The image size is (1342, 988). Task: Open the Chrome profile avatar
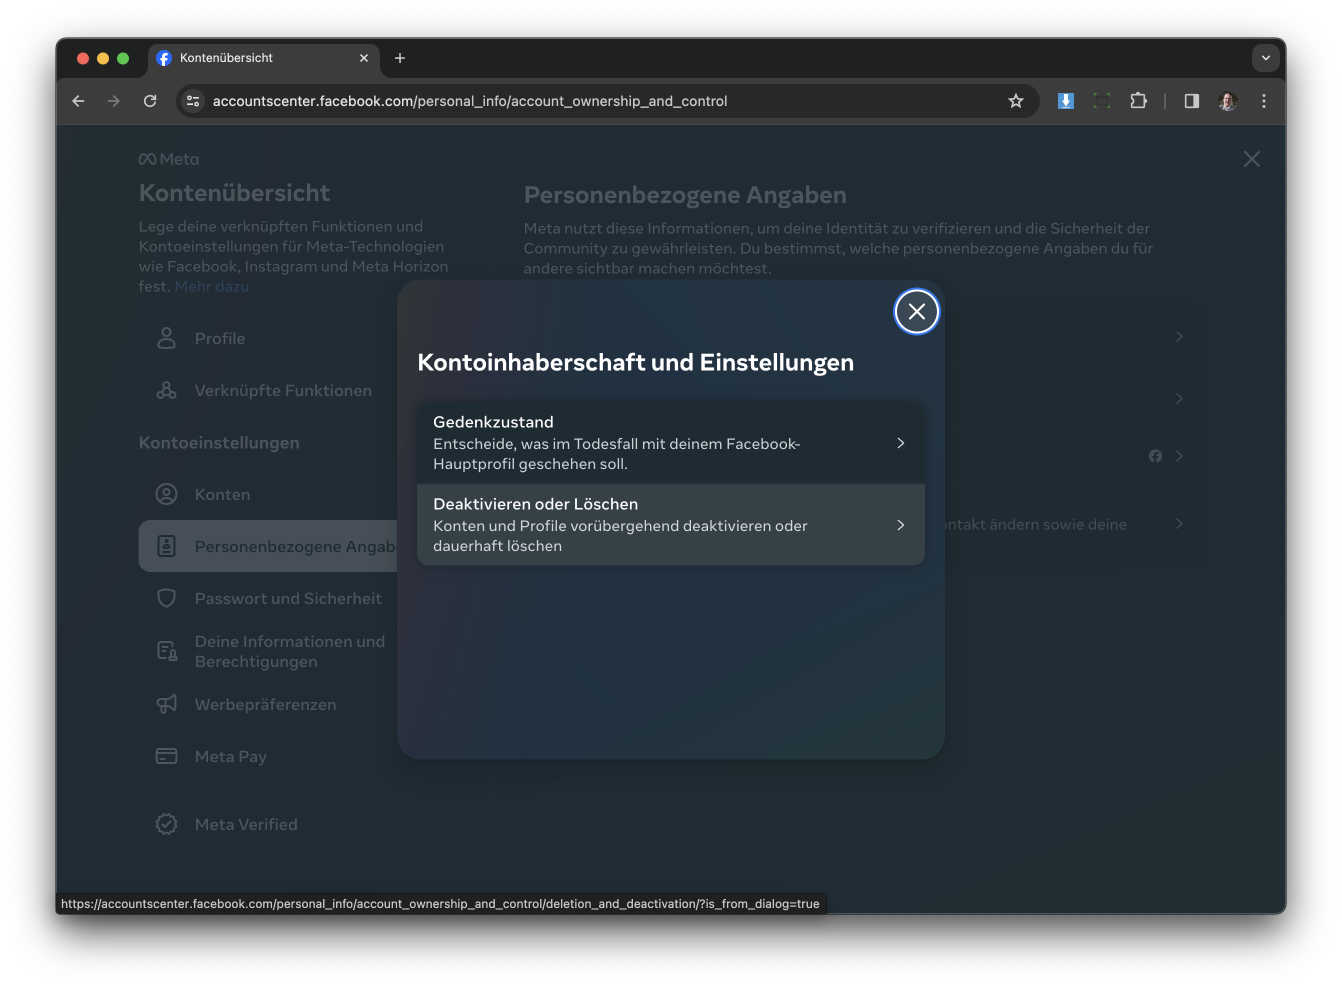click(1227, 101)
